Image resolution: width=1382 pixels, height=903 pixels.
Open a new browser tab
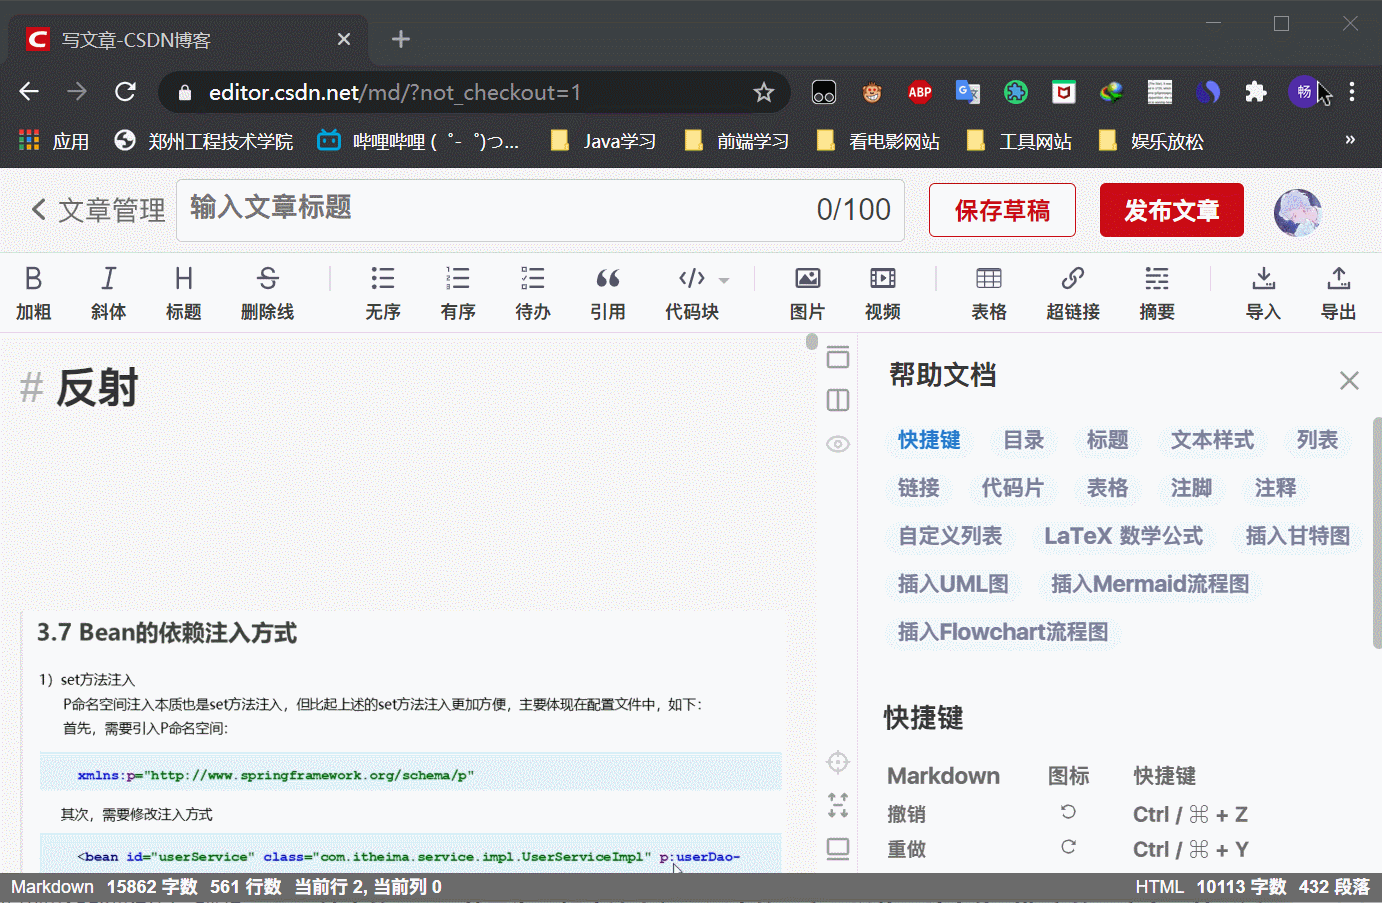point(401,39)
